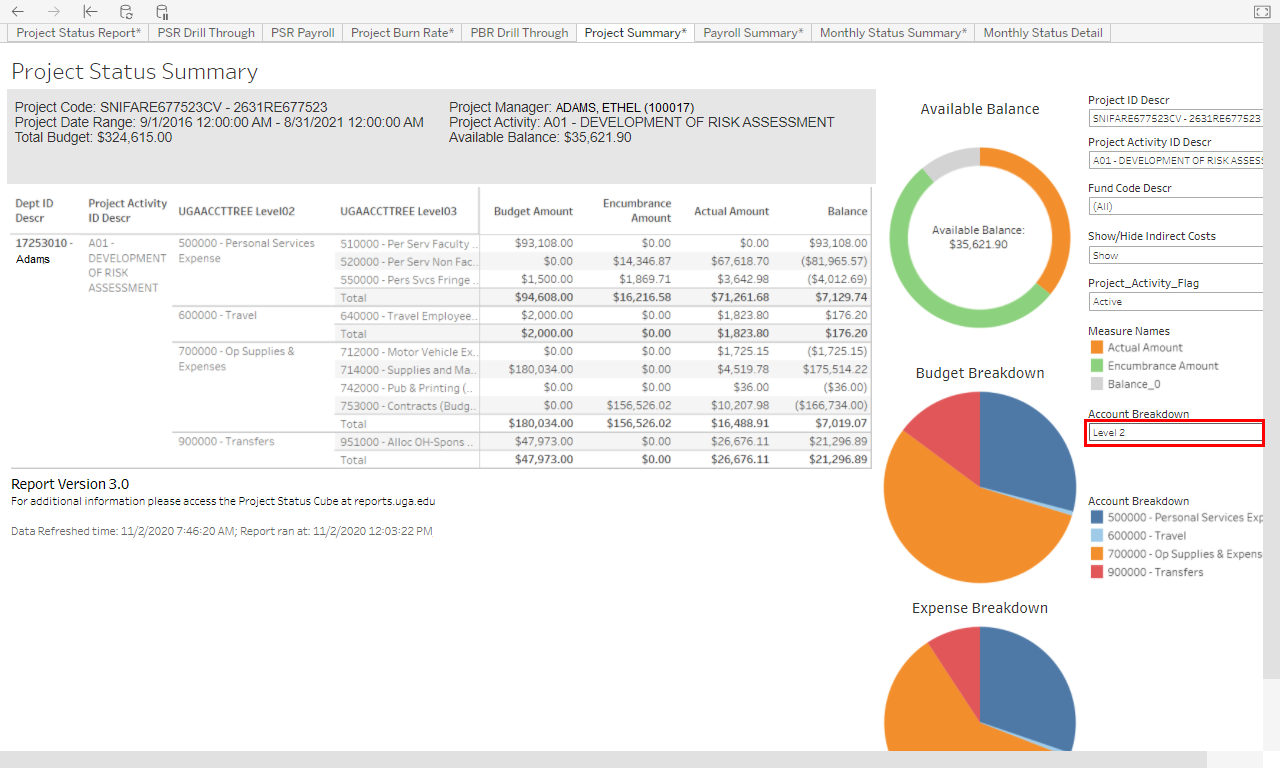Click the Balance_0 gray legend swatch
This screenshot has height=768, width=1280.
(1096, 384)
